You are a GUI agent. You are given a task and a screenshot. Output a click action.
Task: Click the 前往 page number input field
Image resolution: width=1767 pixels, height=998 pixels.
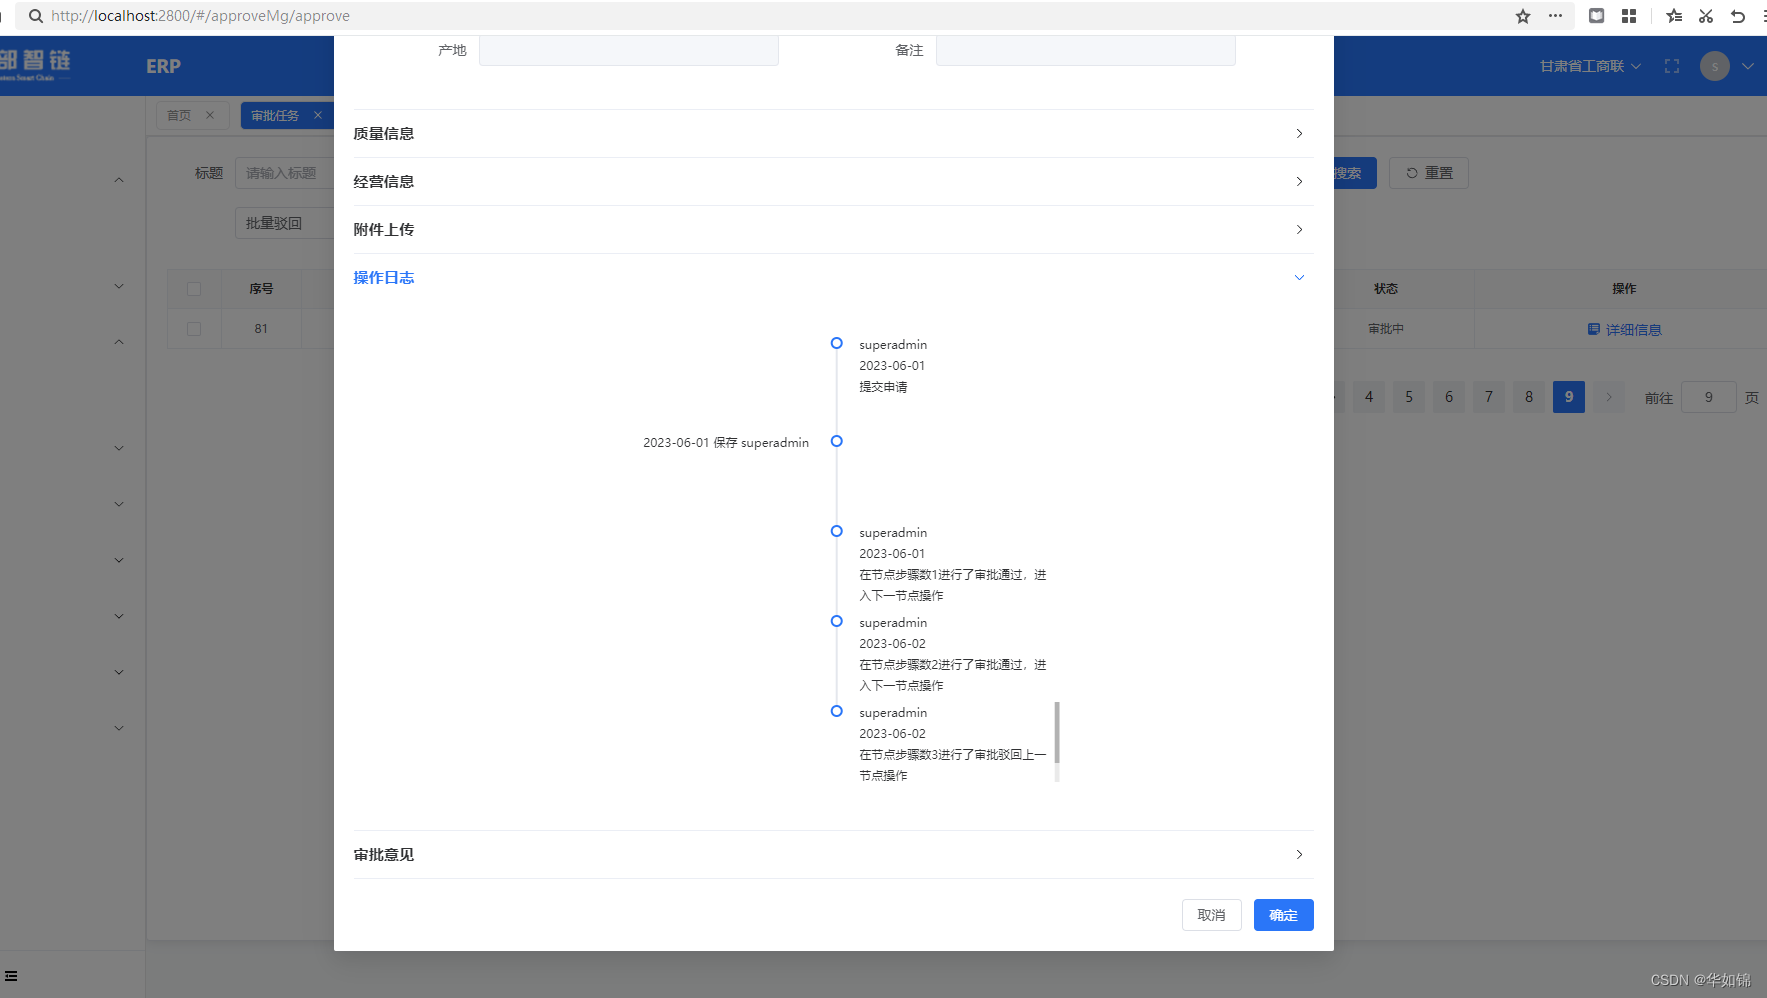point(1709,397)
